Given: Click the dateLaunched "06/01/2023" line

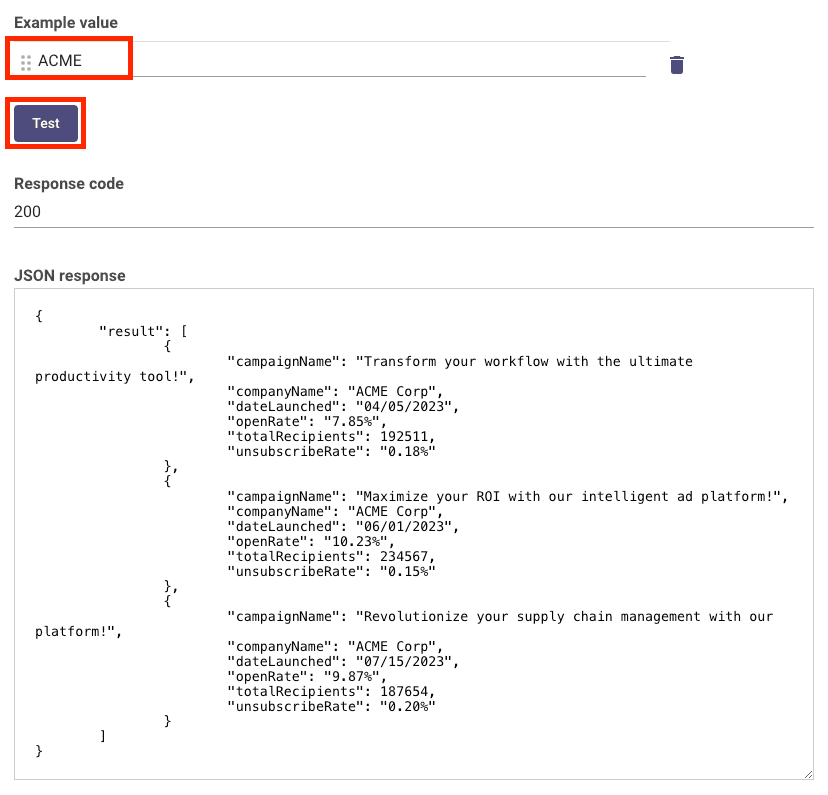Looking at the screenshot, I should pos(343,526).
